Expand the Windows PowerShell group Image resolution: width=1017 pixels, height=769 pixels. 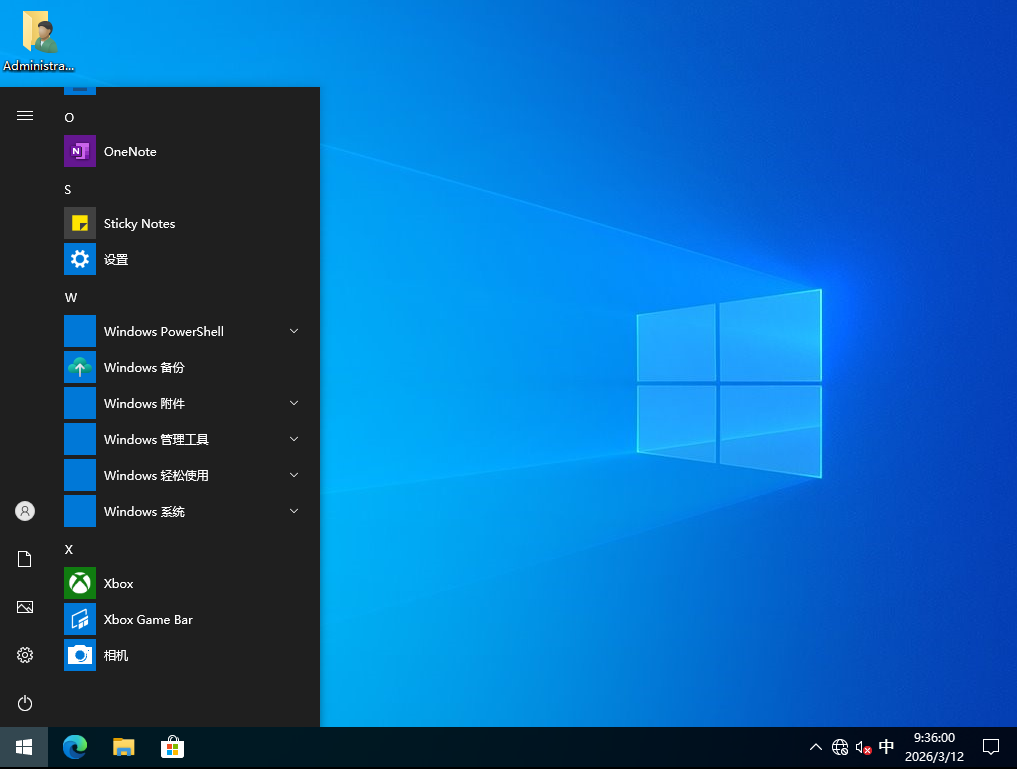293,331
